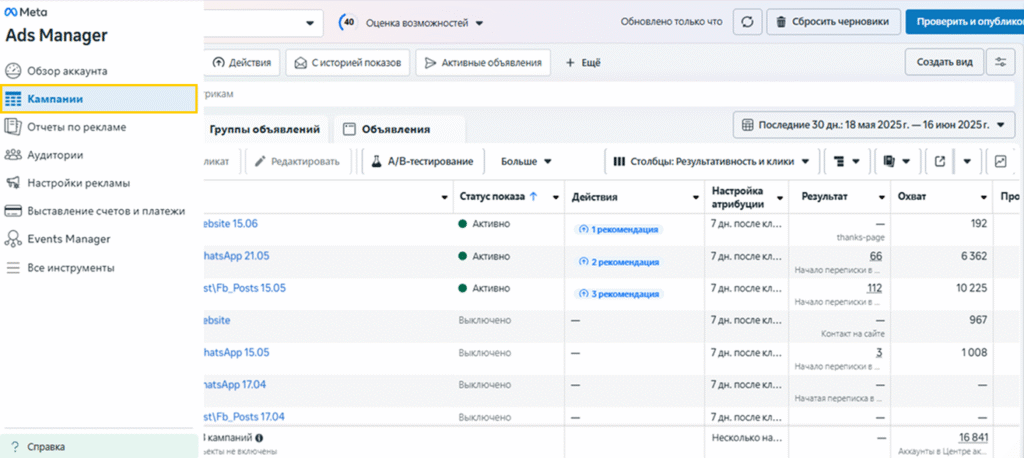Open Аудитории people icon in sidebar
The height and width of the screenshot is (458, 1024).
(13, 155)
